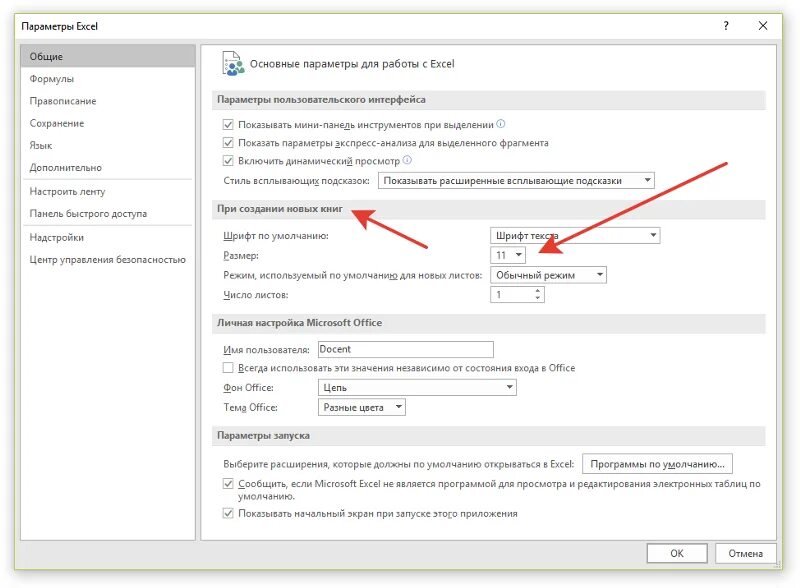This screenshot has height=588, width=800.
Task: Open Панель быстрого доступа category
Action: [108, 213]
